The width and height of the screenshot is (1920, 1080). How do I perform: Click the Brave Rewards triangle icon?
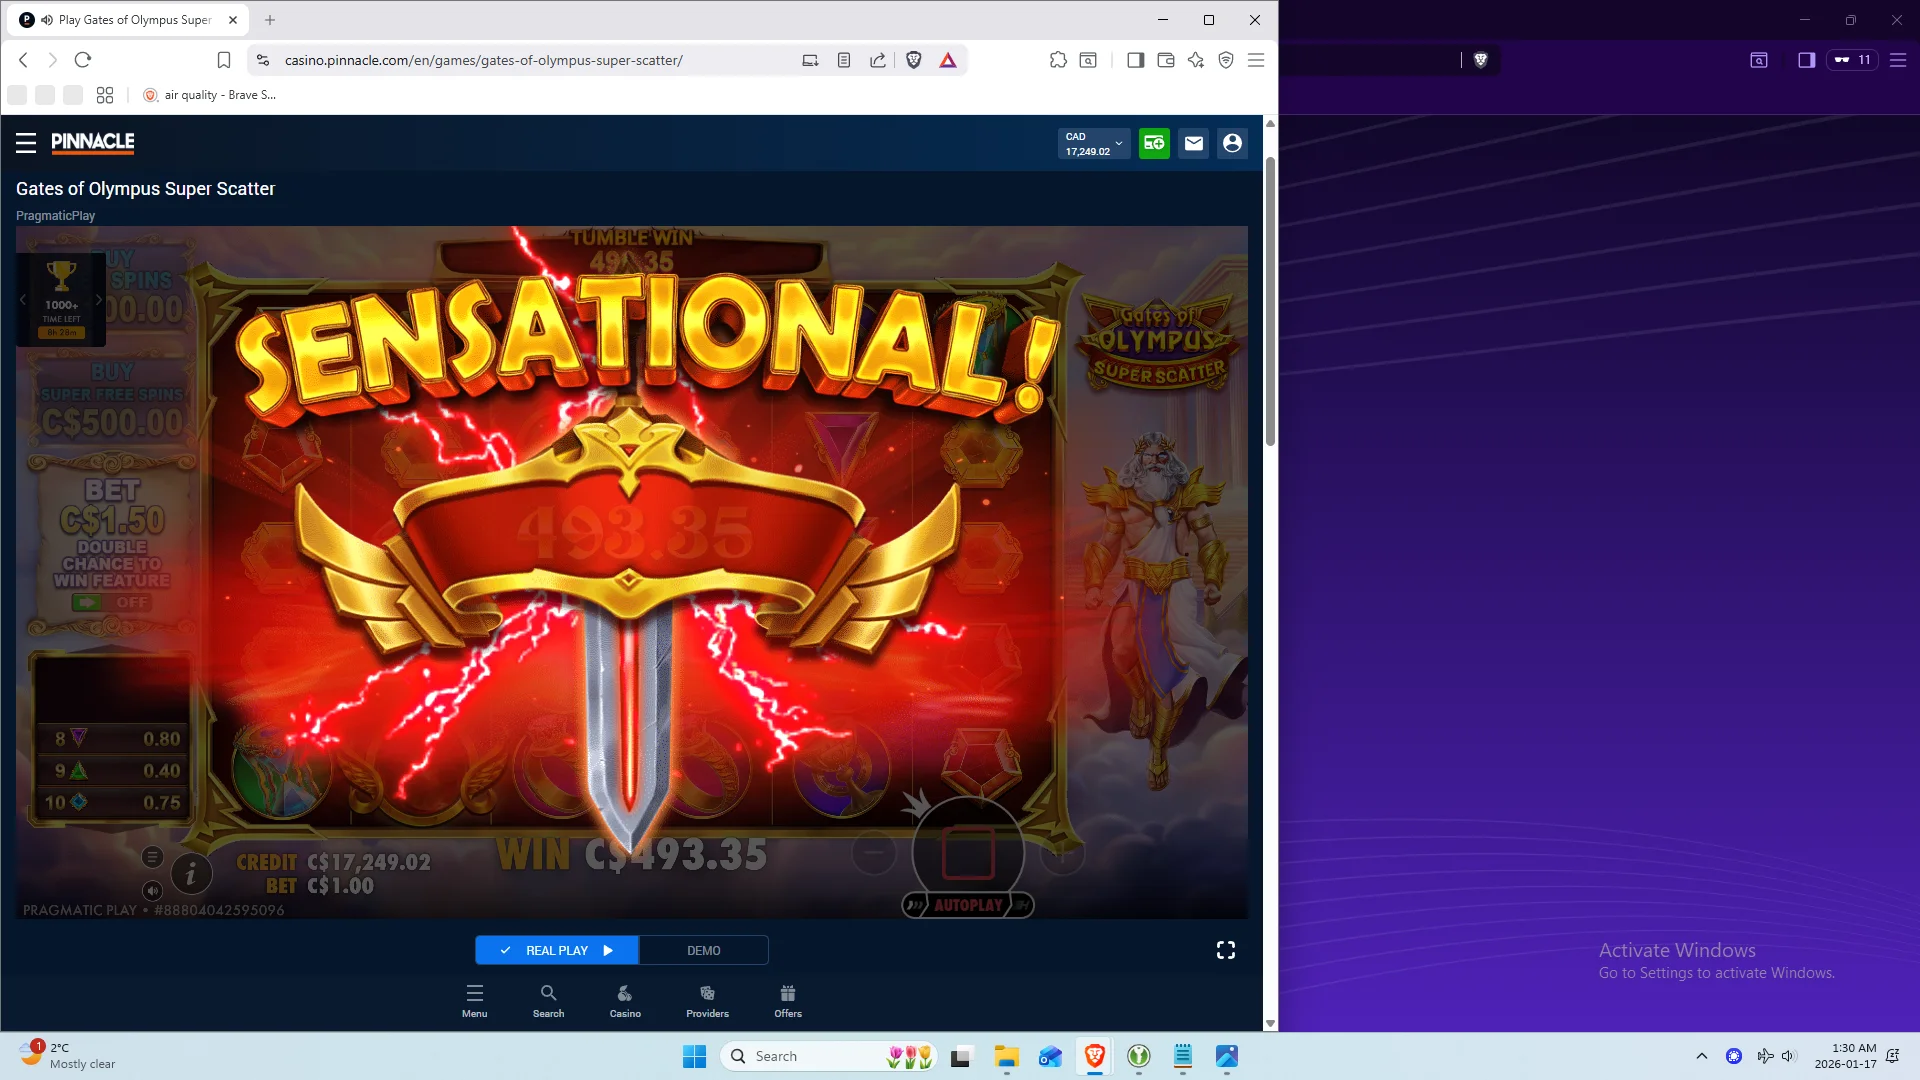(948, 60)
